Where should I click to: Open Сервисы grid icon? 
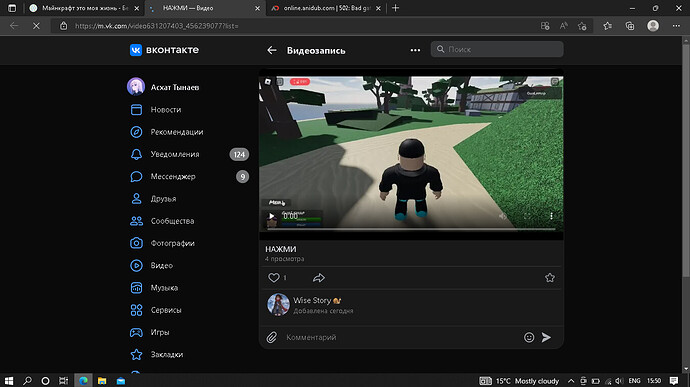coord(136,310)
